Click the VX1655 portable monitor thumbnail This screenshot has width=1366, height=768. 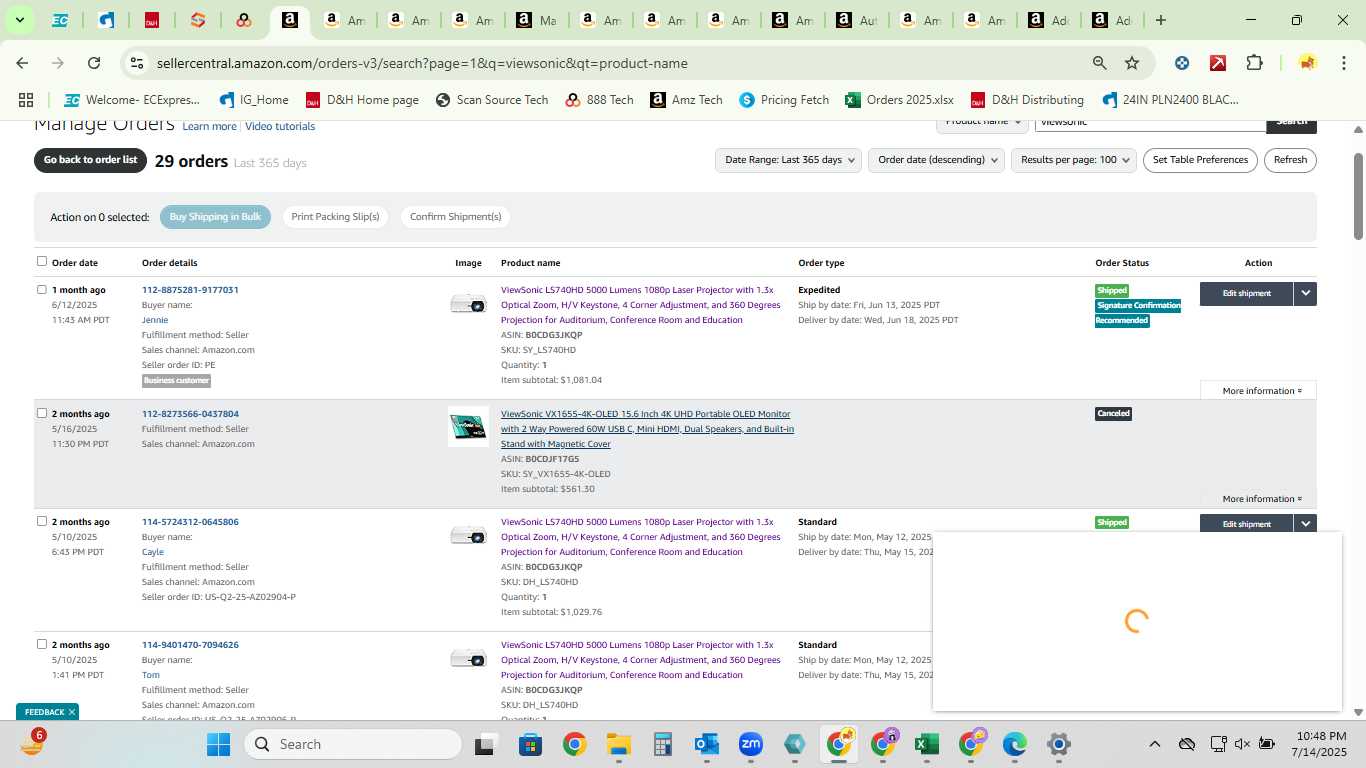(x=468, y=427)
